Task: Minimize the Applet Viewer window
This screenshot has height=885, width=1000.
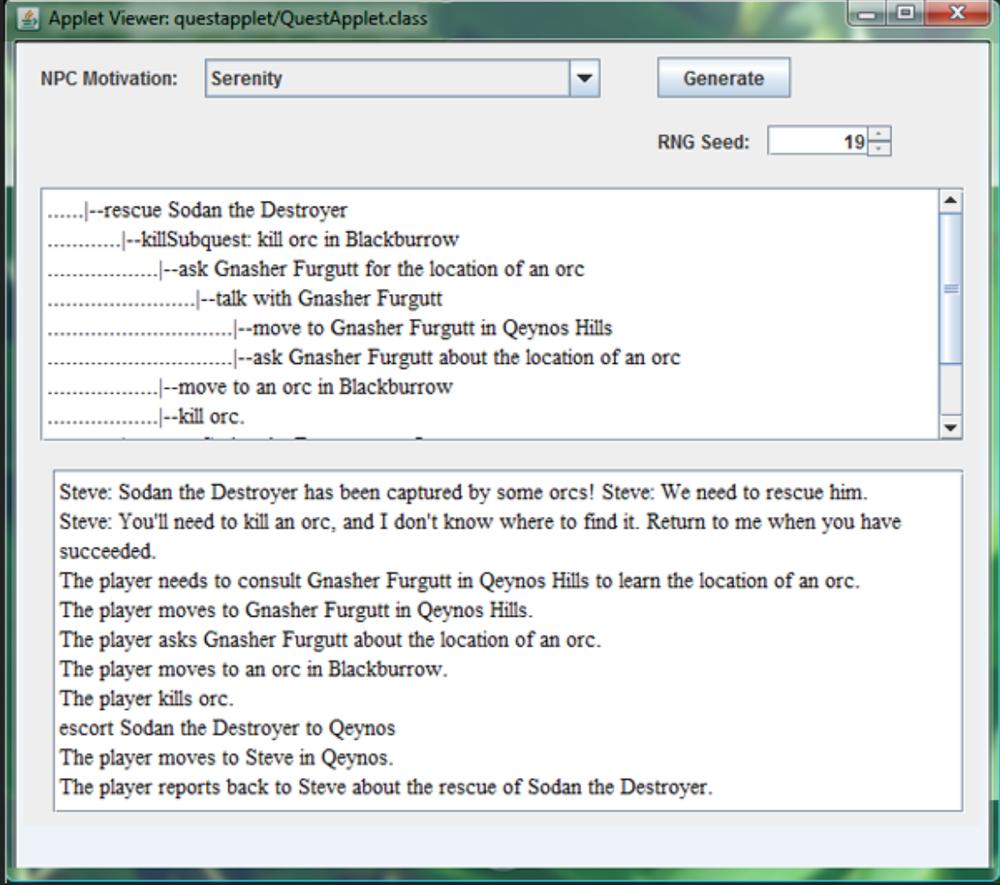Action: pyautogui.click(x=867, y=13)
